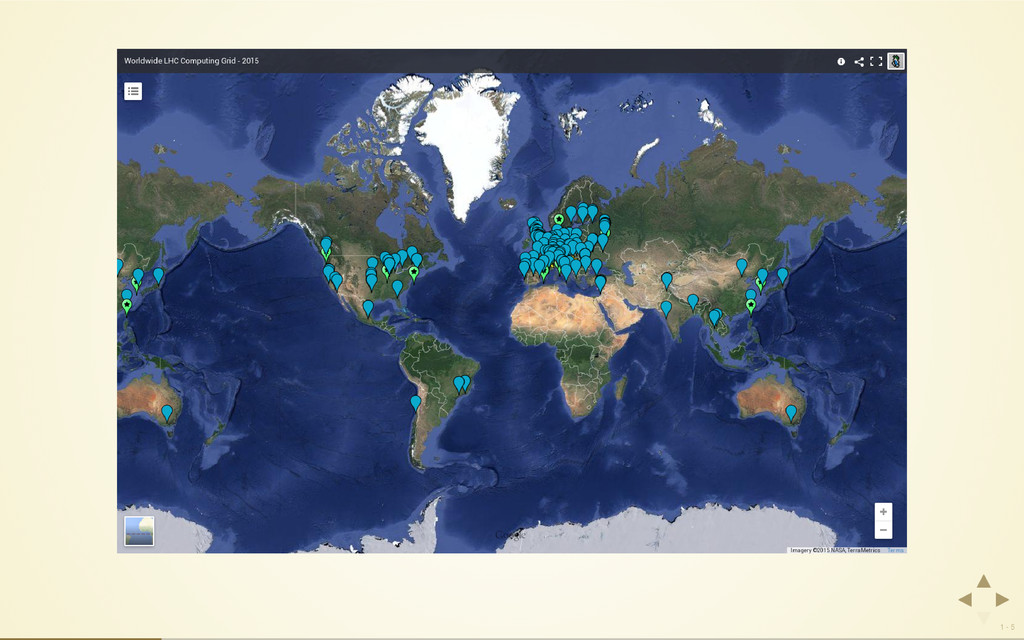Select the marker near Turkey and Cyprus
The width and height of the screenshot is (1024, 640).
coord(600,283)
